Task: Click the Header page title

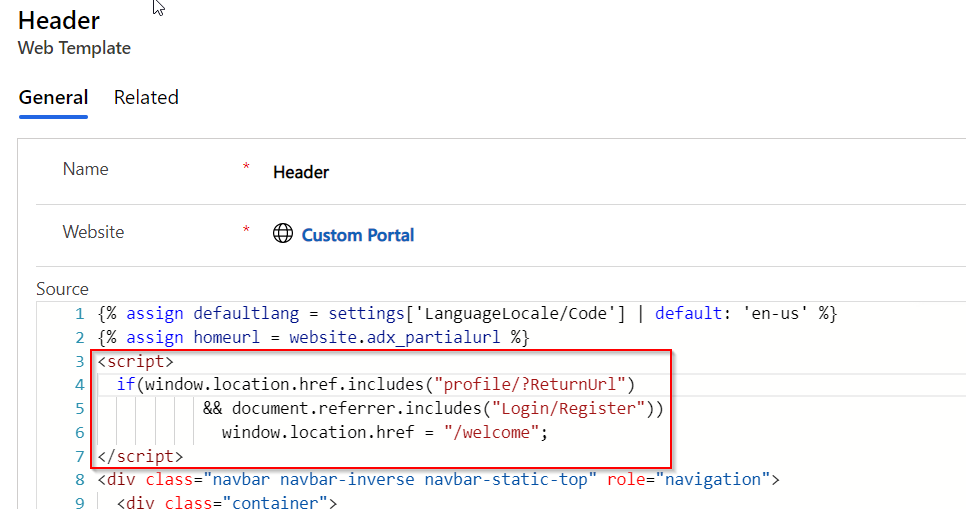Action: [59, 20]
